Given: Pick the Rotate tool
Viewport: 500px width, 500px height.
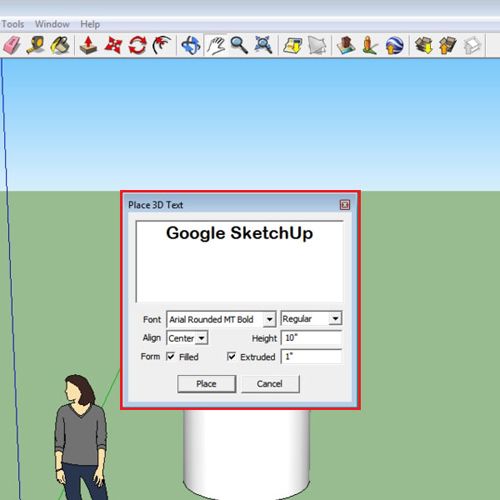Looking at the screenshot, I should click(x=138, y=45).
